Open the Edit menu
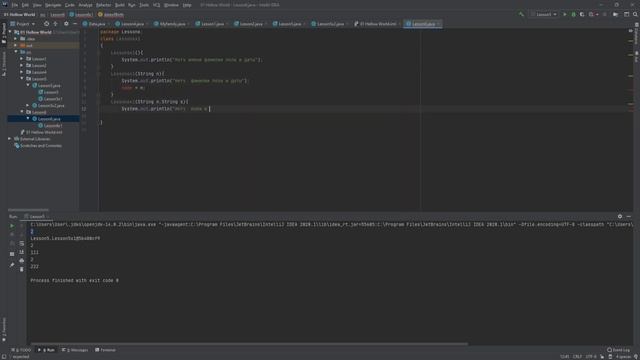 pos(25,5)
